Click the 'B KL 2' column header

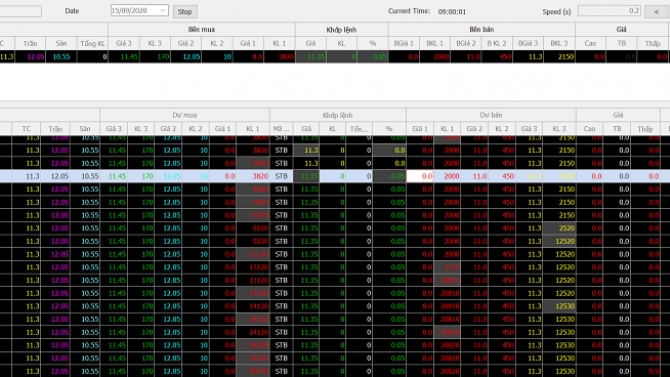(497, 43)
